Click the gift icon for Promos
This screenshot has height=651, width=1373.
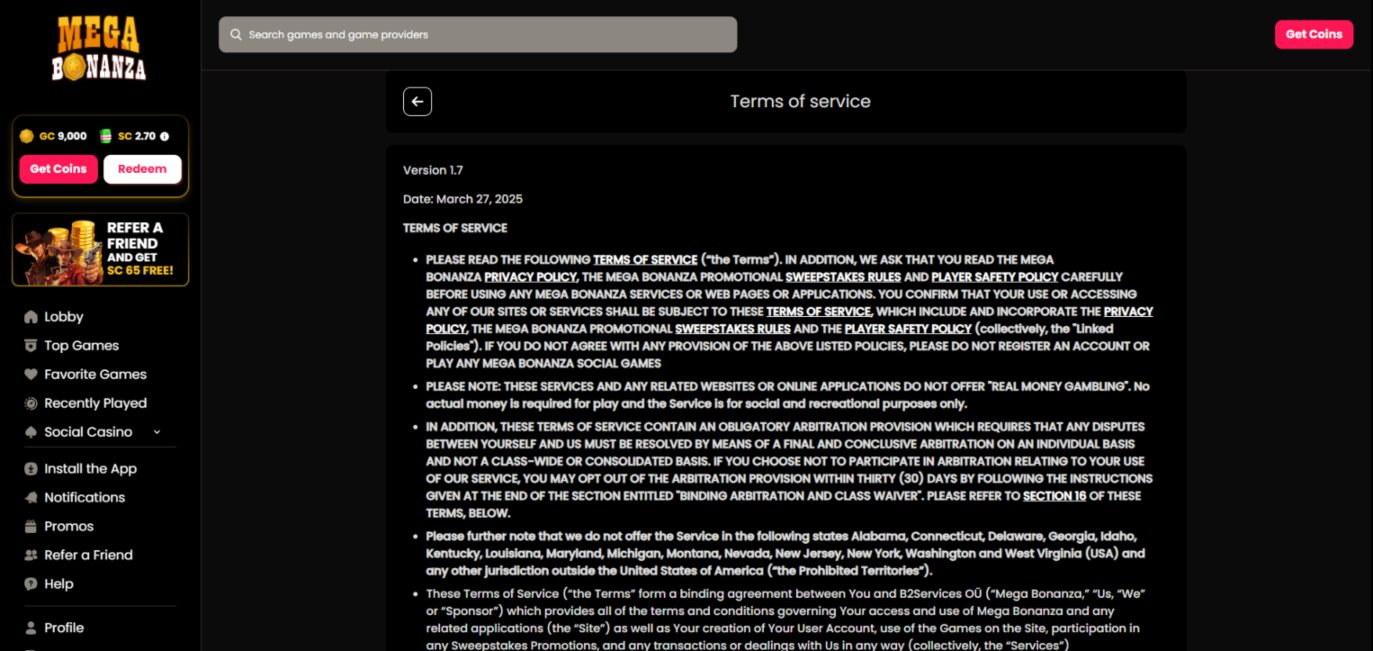pyautogui.click(x=31, y=527)
